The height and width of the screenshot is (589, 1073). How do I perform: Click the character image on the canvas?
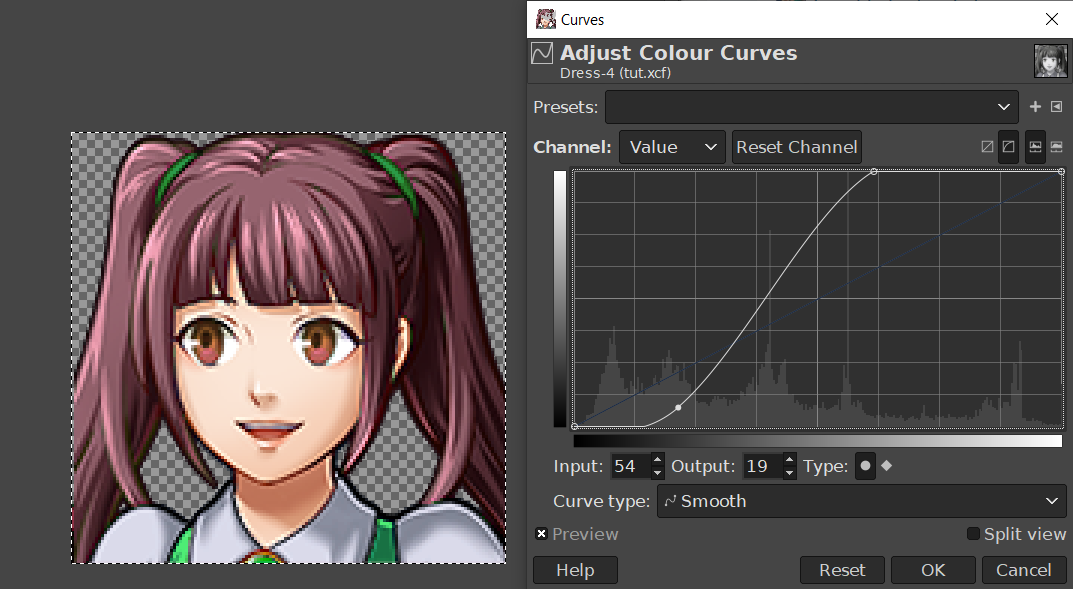click(x=289, y=348)
